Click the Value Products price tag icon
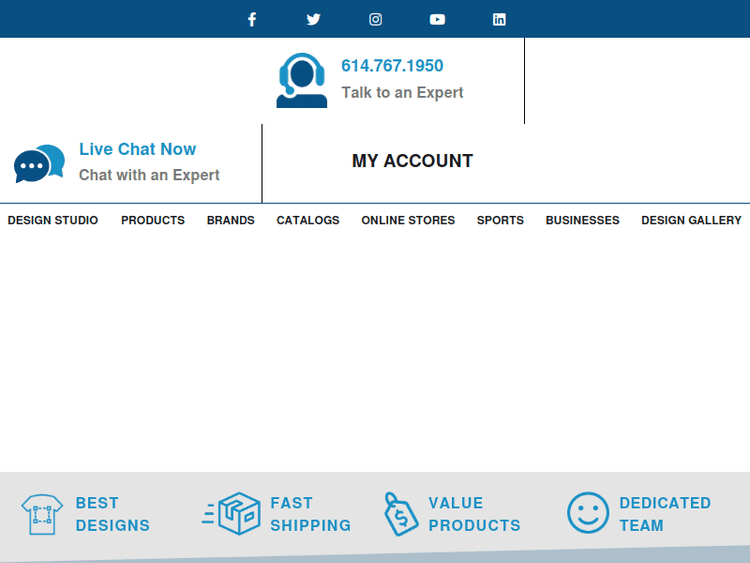750x563 pixels. pyautogui.click(x=401, y=514)
